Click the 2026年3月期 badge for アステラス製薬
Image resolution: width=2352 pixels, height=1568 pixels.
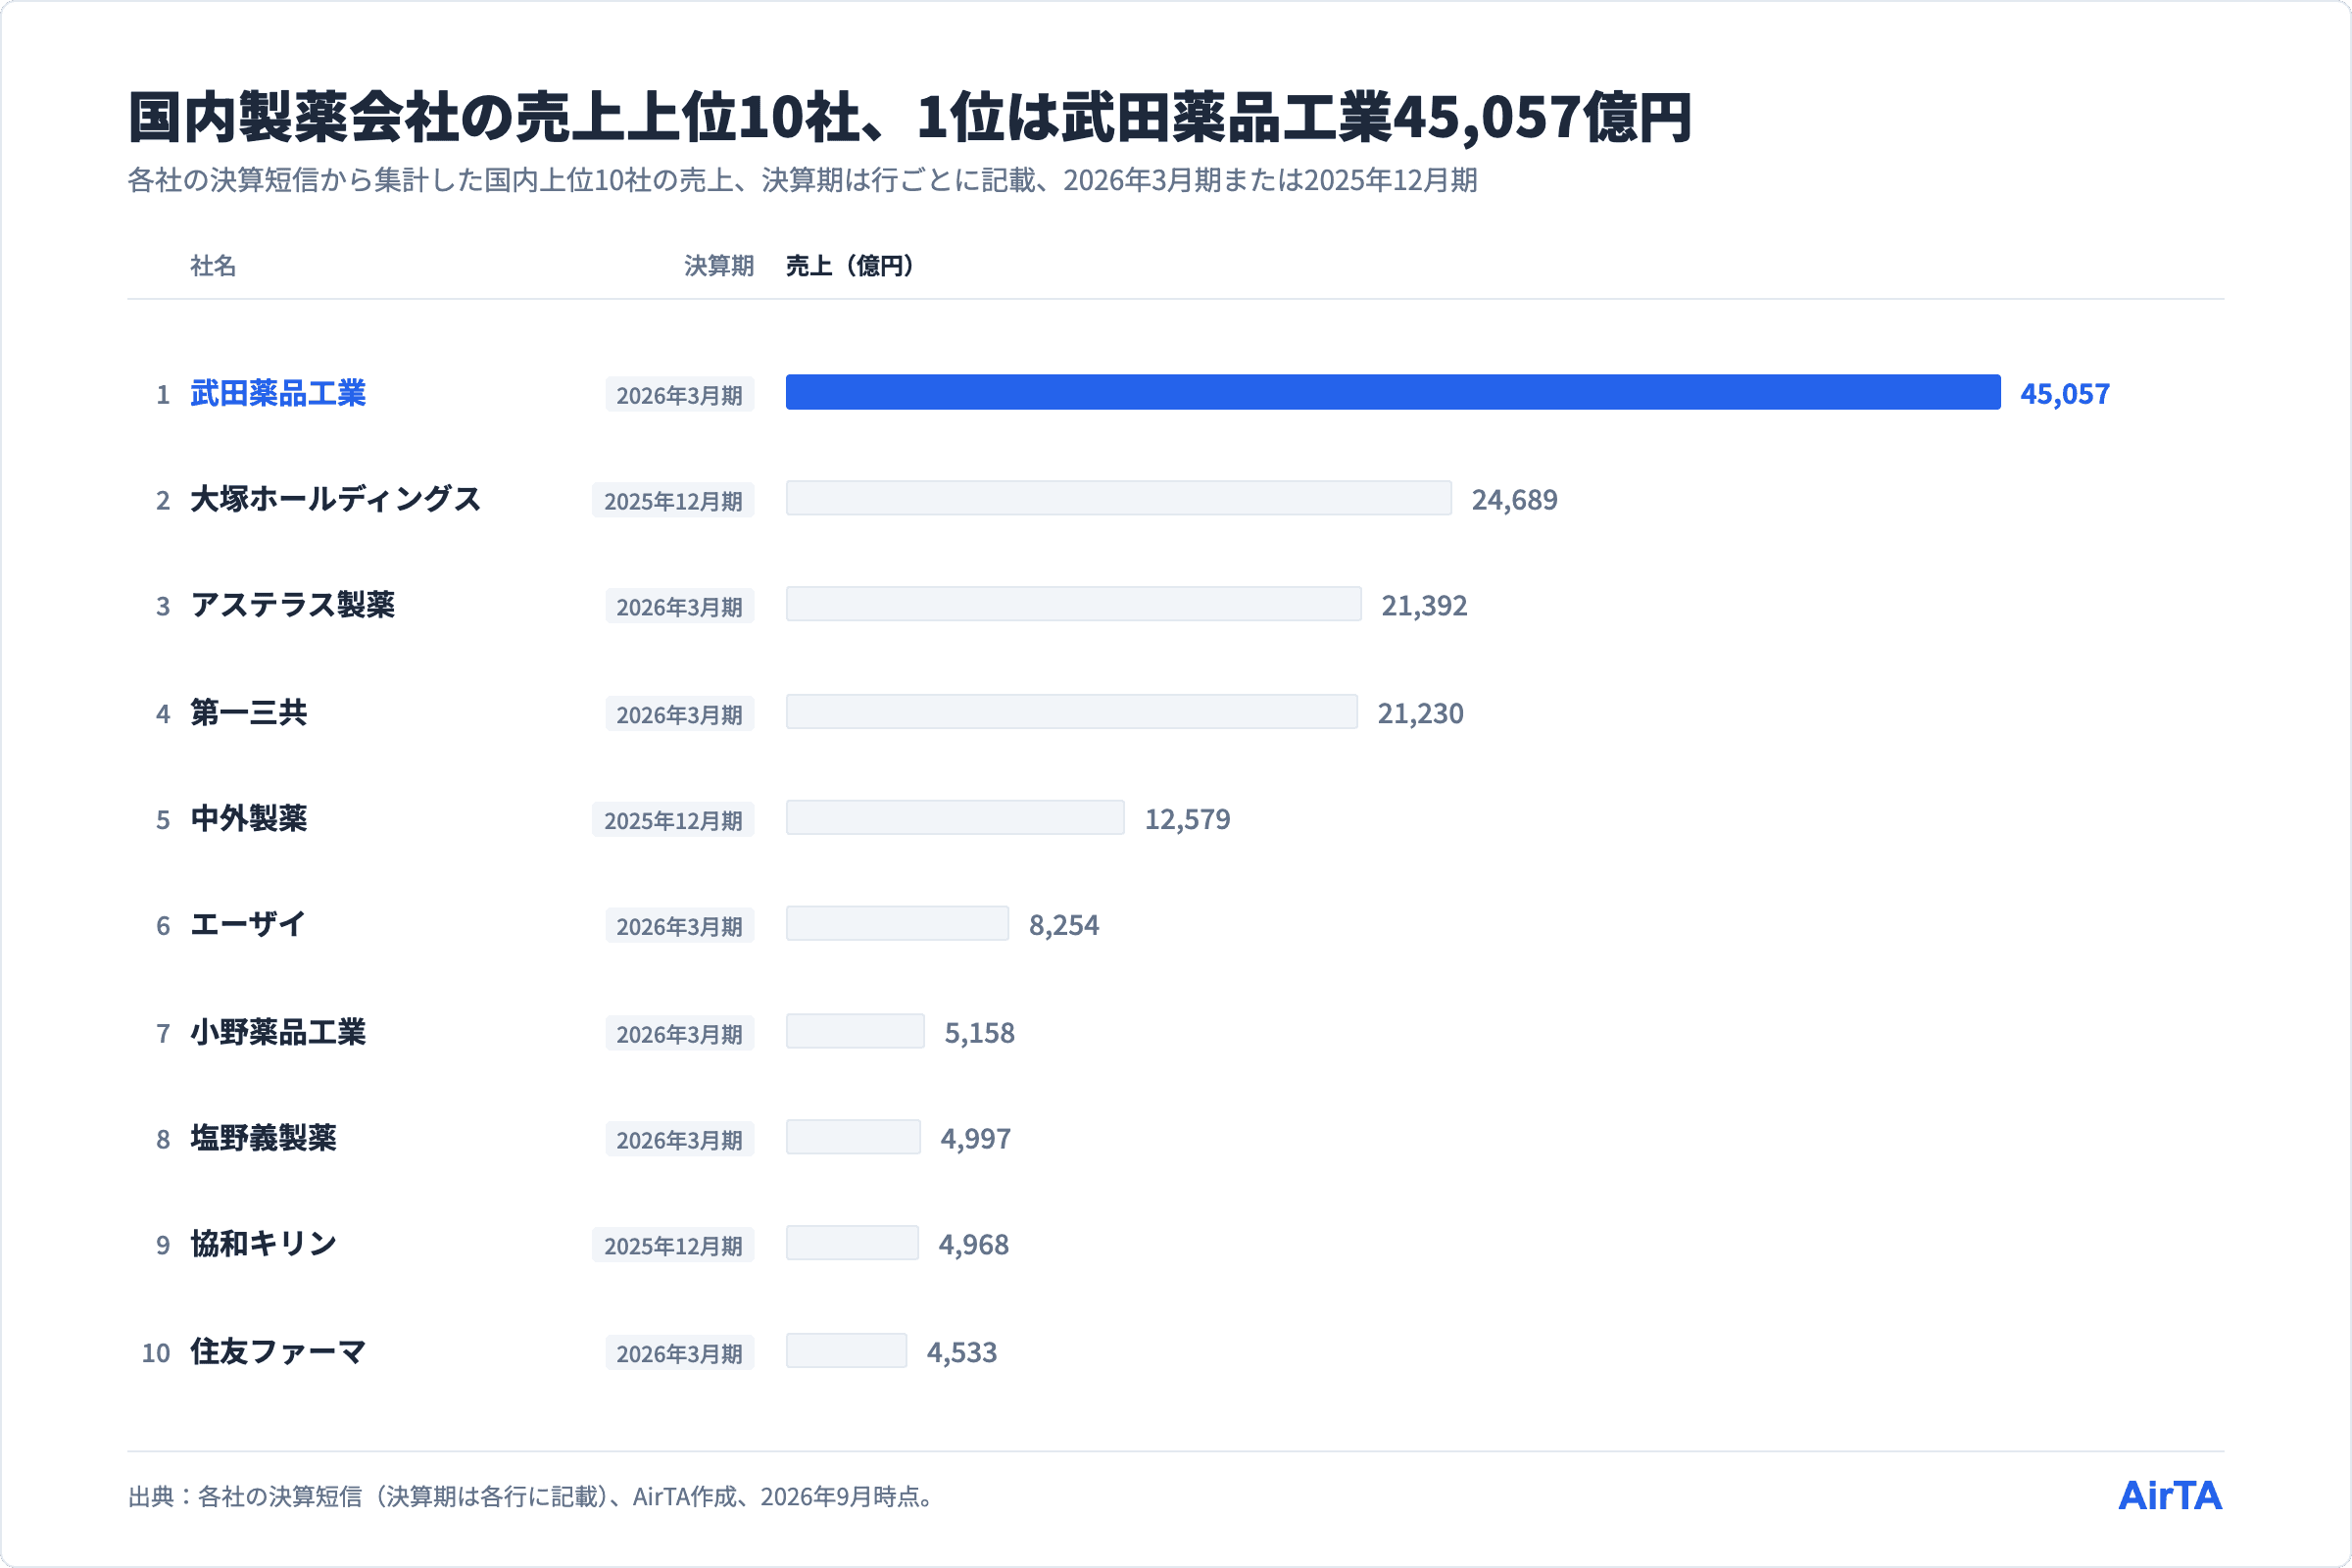pos(680,607)
